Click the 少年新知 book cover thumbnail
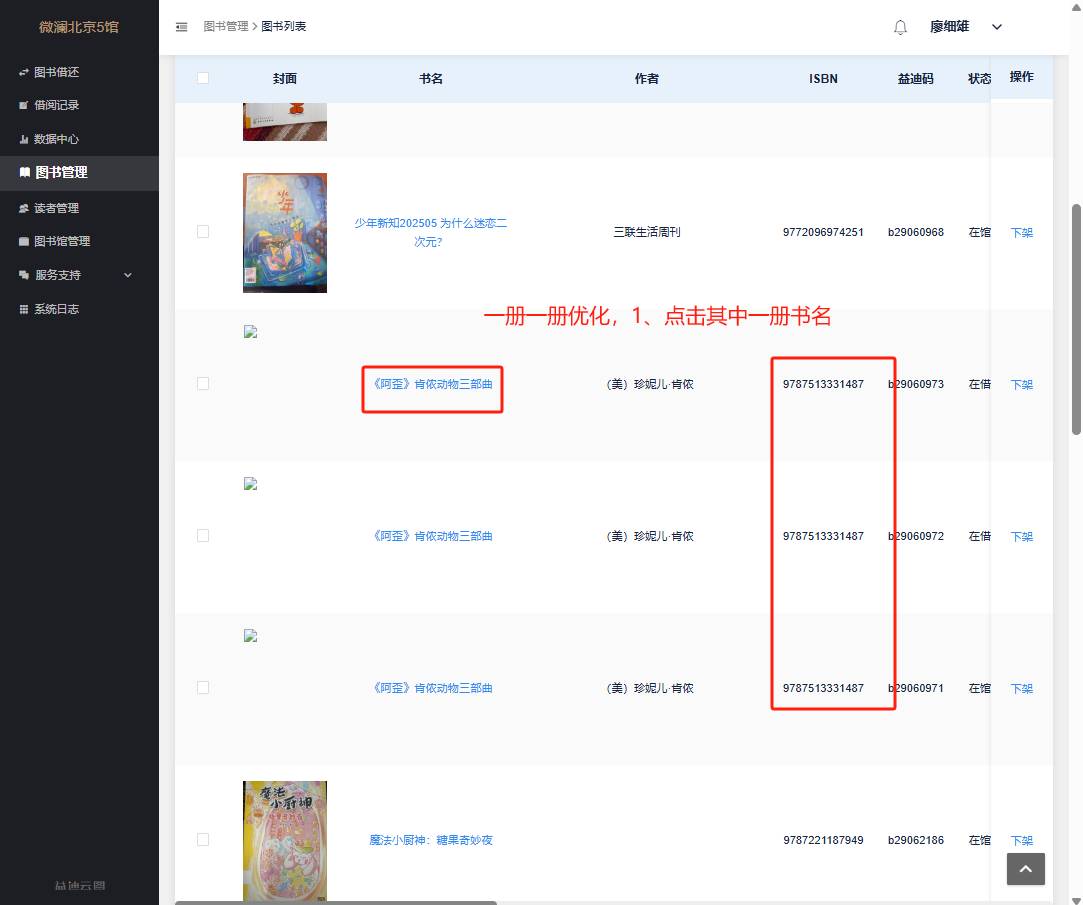The image size is (1083, 905). click(285, 232)
